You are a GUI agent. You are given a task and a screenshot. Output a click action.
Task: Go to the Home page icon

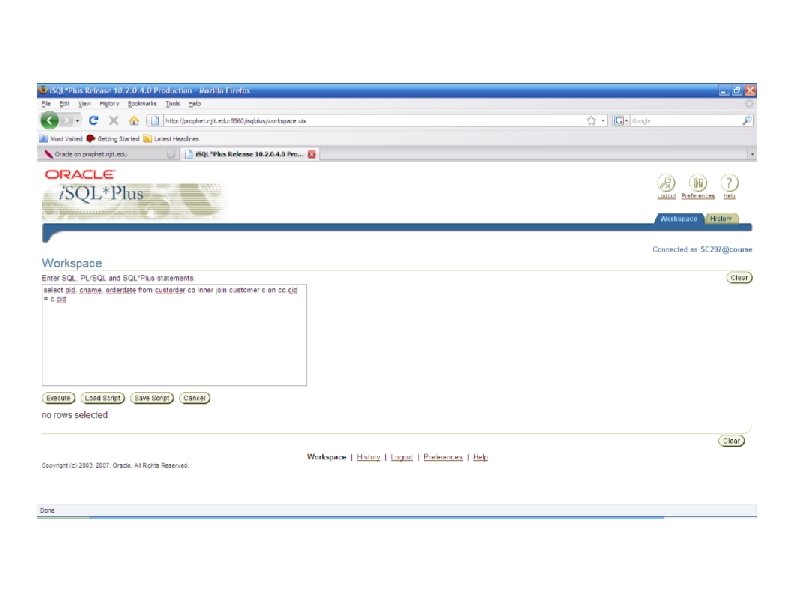(134, 121)
